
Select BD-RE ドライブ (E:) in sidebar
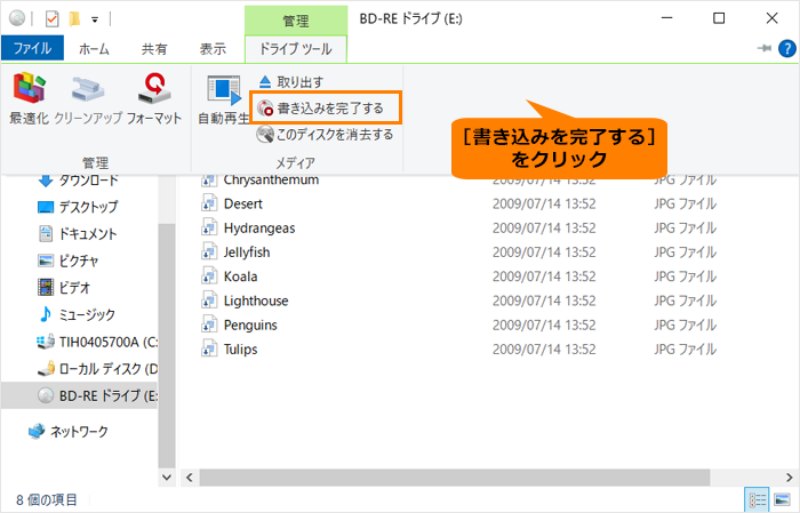(x=80, y=395)
